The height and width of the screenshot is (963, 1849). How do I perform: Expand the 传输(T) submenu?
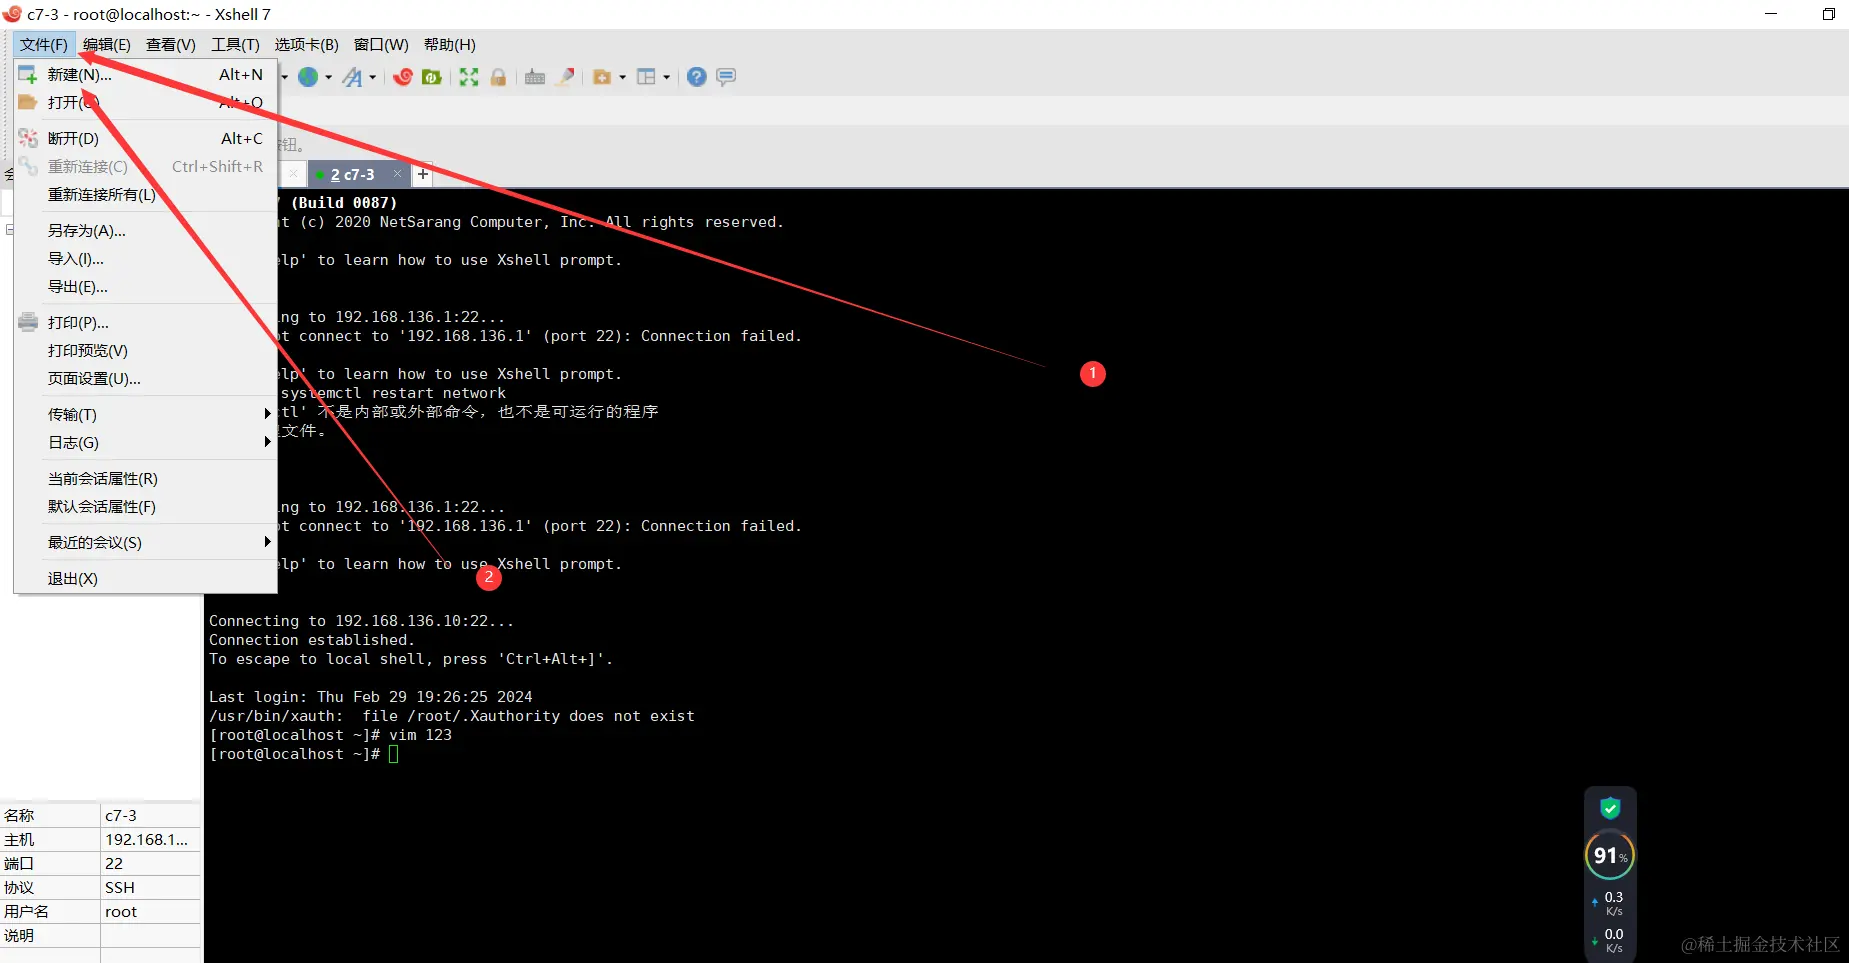click(x=146, y=415)
